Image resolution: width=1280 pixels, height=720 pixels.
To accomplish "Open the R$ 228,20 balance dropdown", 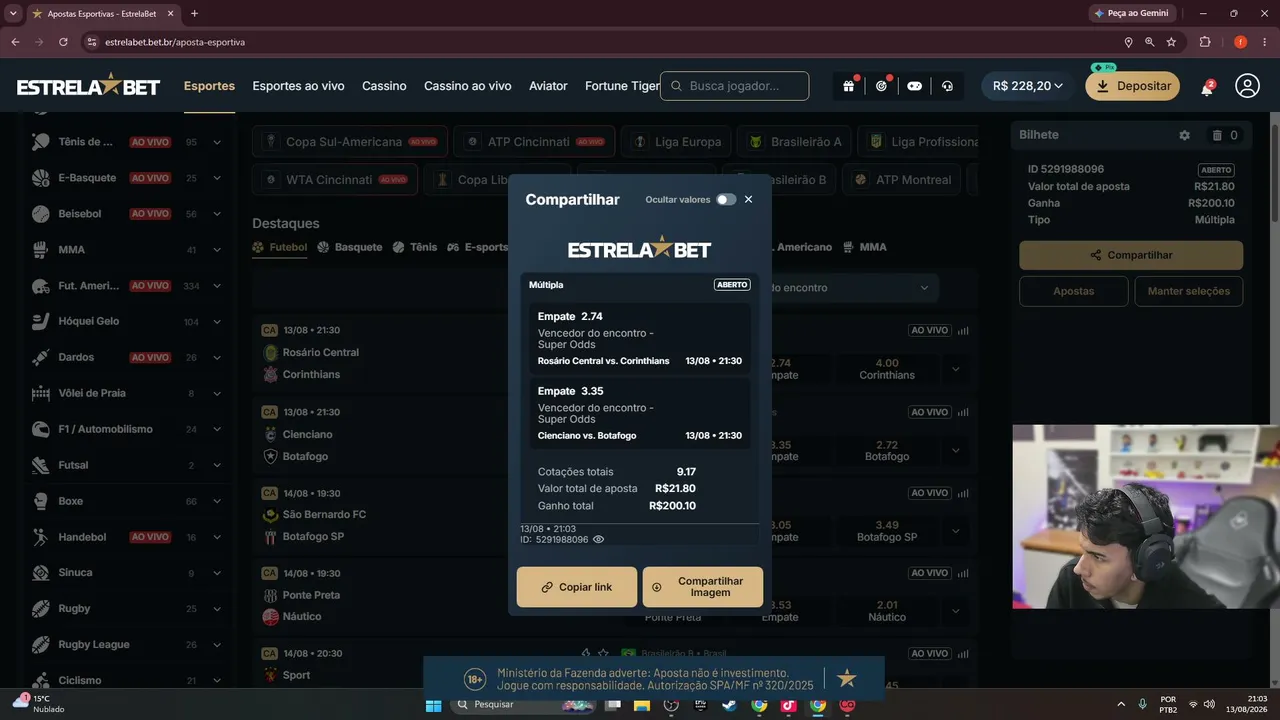I will point(1028,86).
